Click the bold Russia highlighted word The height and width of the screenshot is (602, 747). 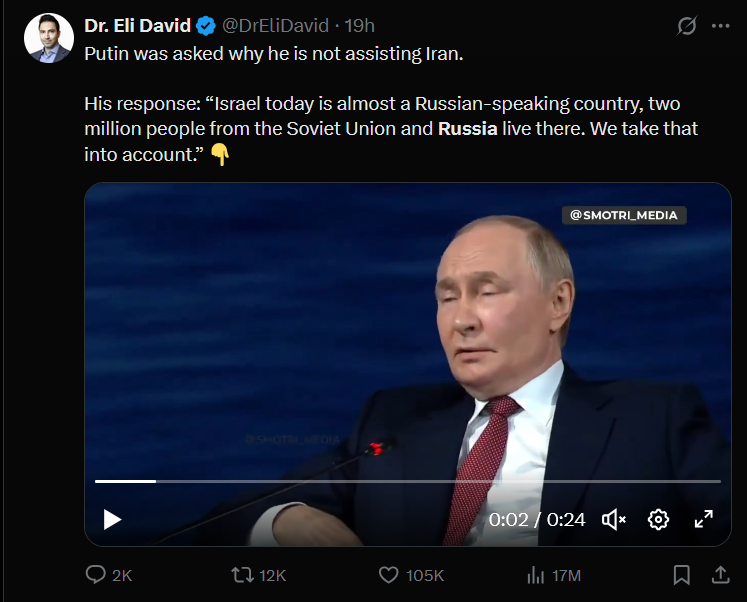point(467,129)
